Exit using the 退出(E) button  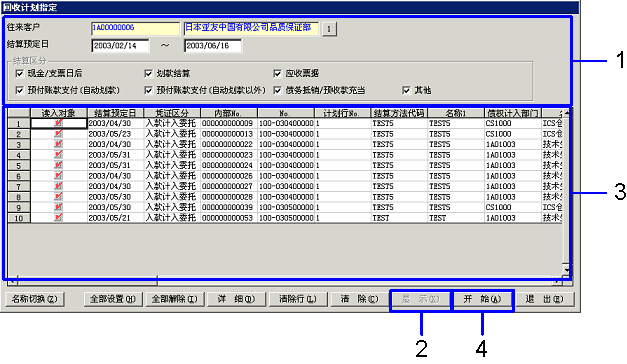(x=544, y=299)
